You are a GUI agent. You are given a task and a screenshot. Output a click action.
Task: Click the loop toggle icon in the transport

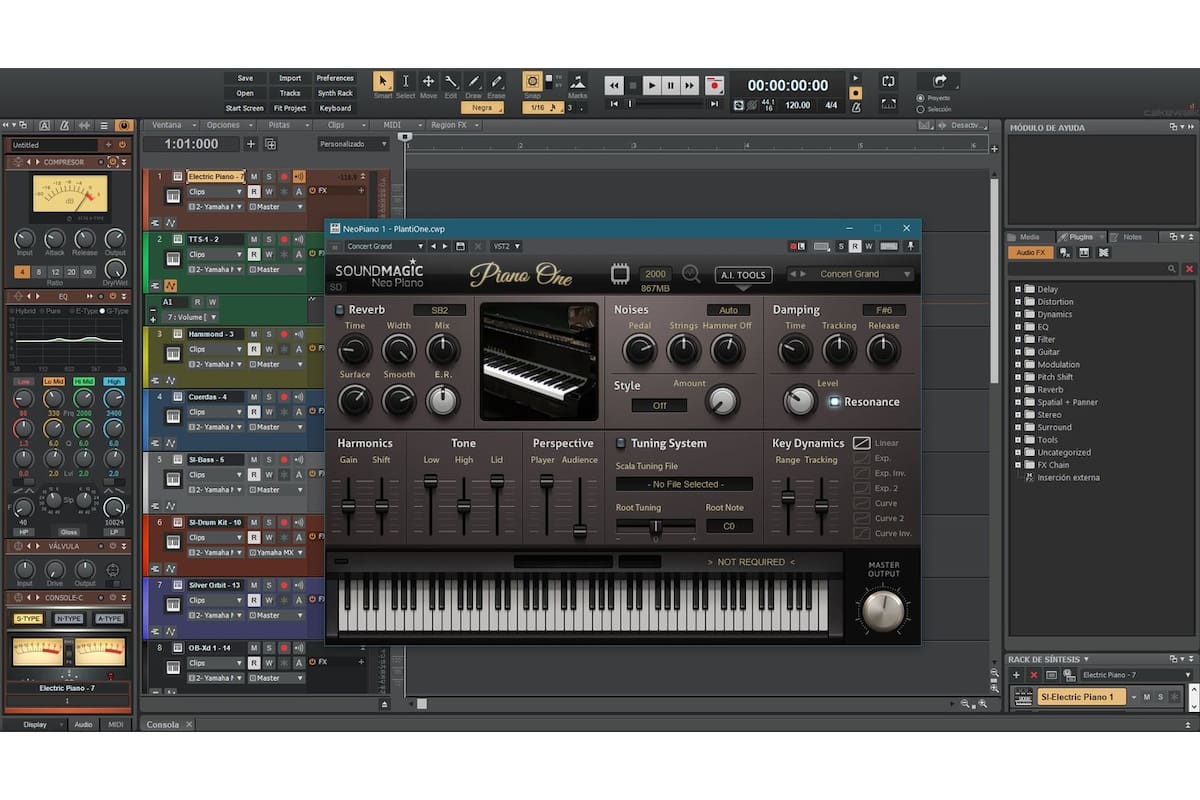888,82
